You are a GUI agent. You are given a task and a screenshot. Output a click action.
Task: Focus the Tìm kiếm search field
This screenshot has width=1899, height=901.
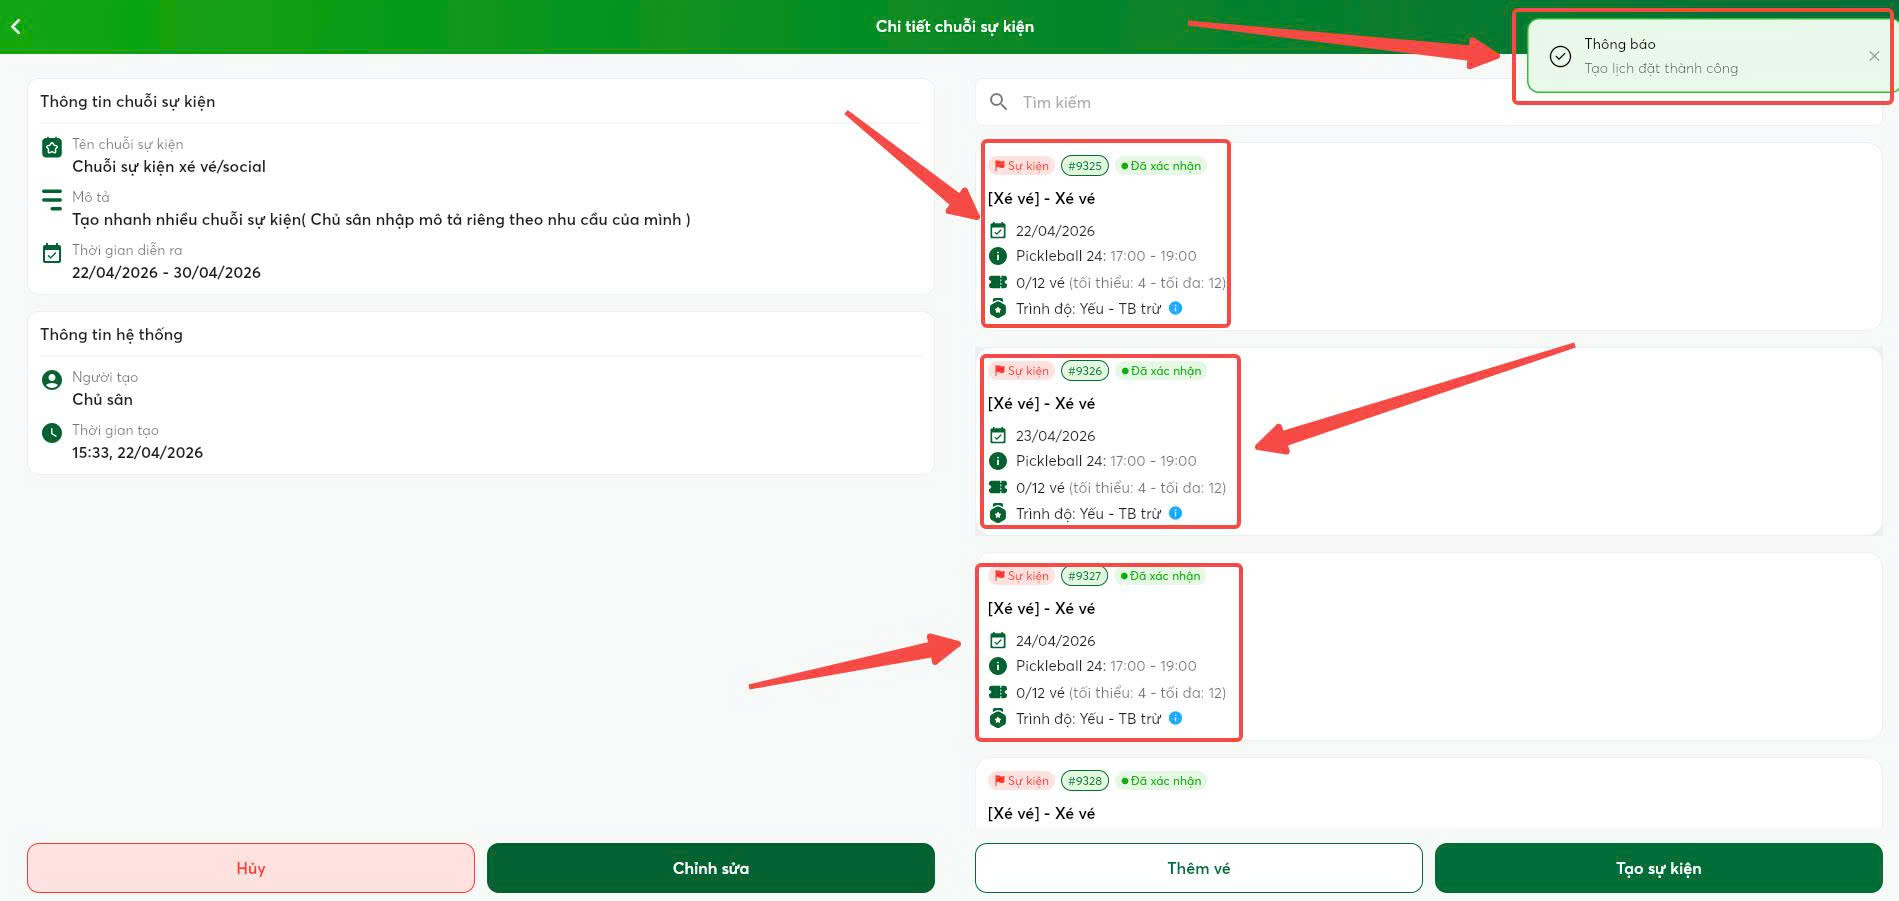click(1428, 102)
